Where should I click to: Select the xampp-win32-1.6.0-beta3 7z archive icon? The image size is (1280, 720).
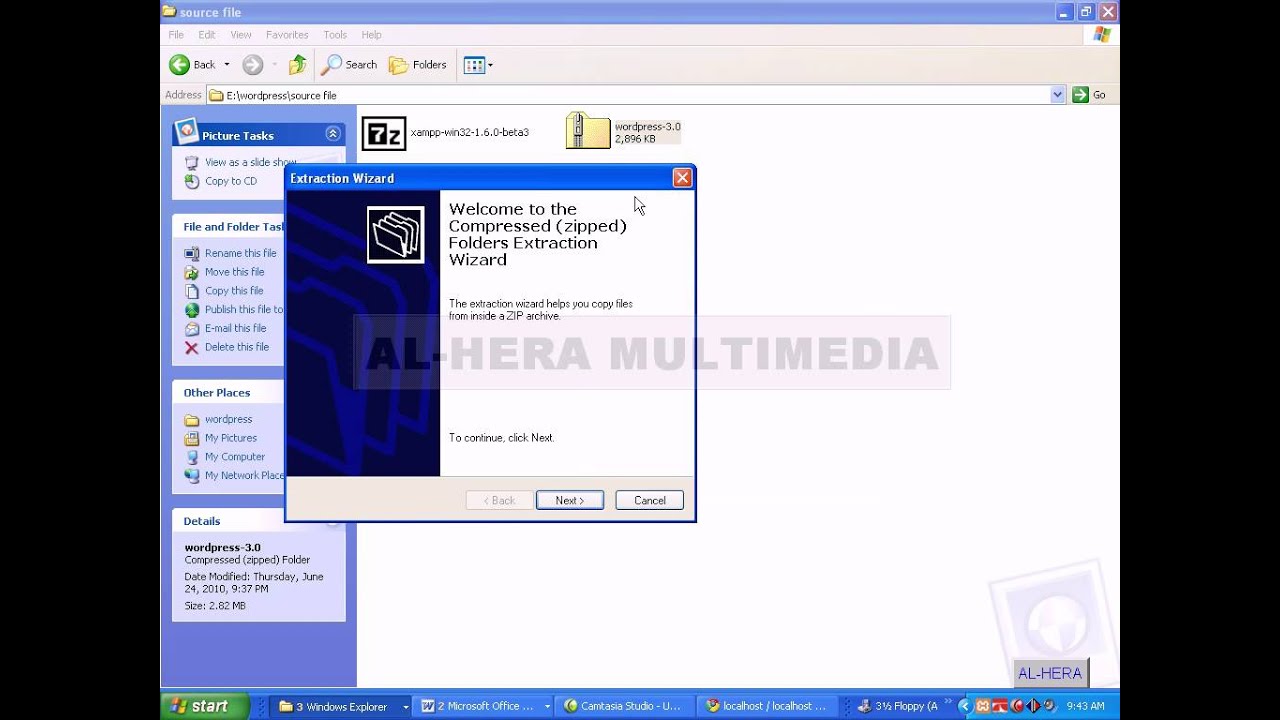pos(384,133)
